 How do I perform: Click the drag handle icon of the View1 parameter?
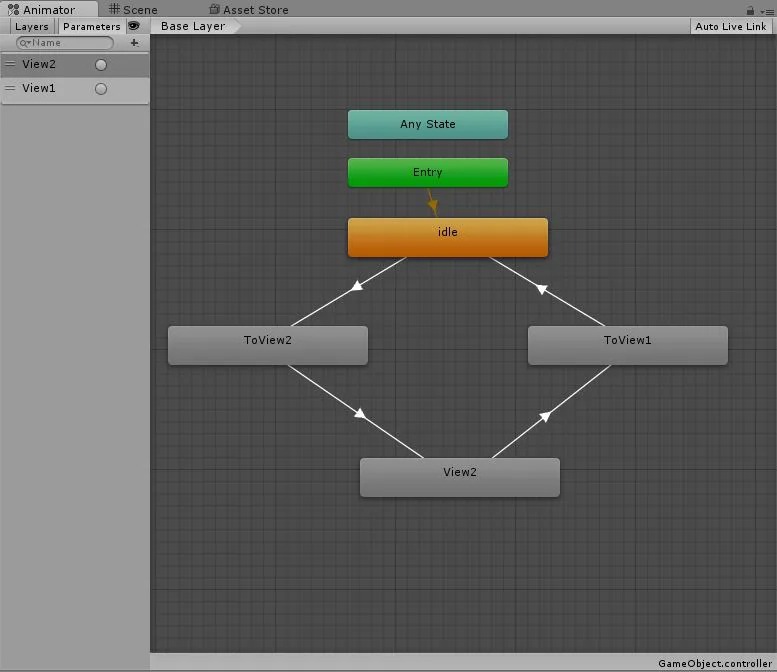(10, 88)
